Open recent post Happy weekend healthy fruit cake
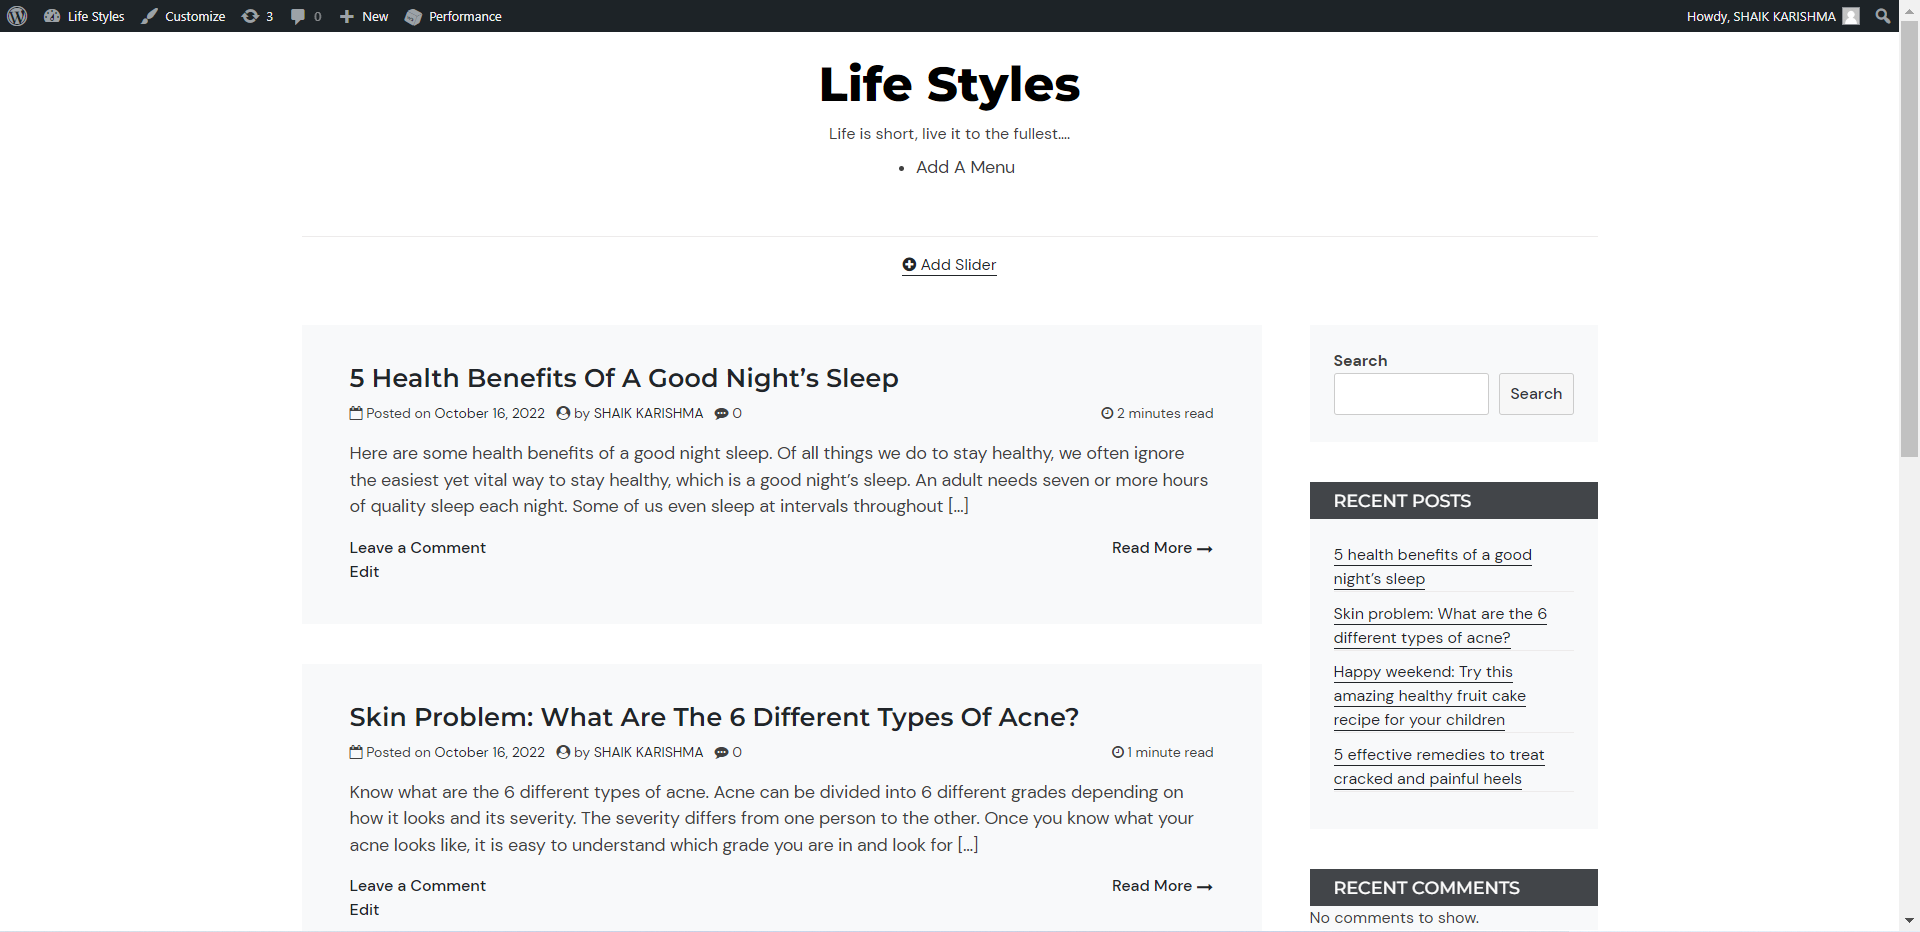The width and height of the screenshot is (1920, 932). point(1429,696)
